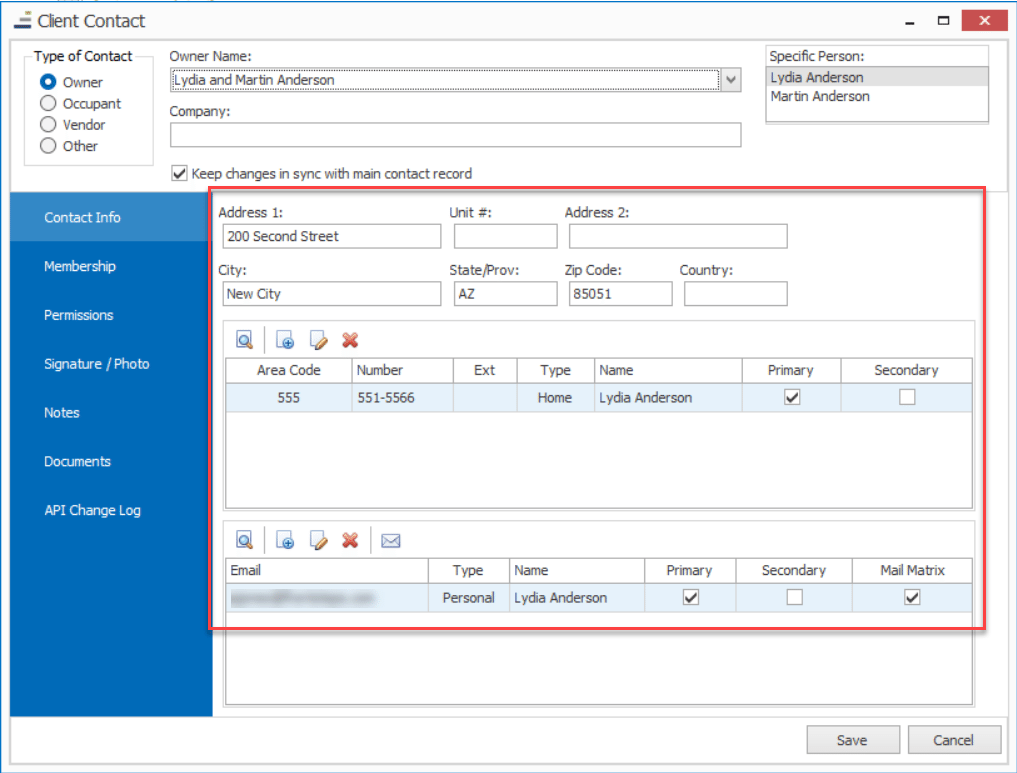Check Secondary for the phone number row

click(x=907, y=397)
